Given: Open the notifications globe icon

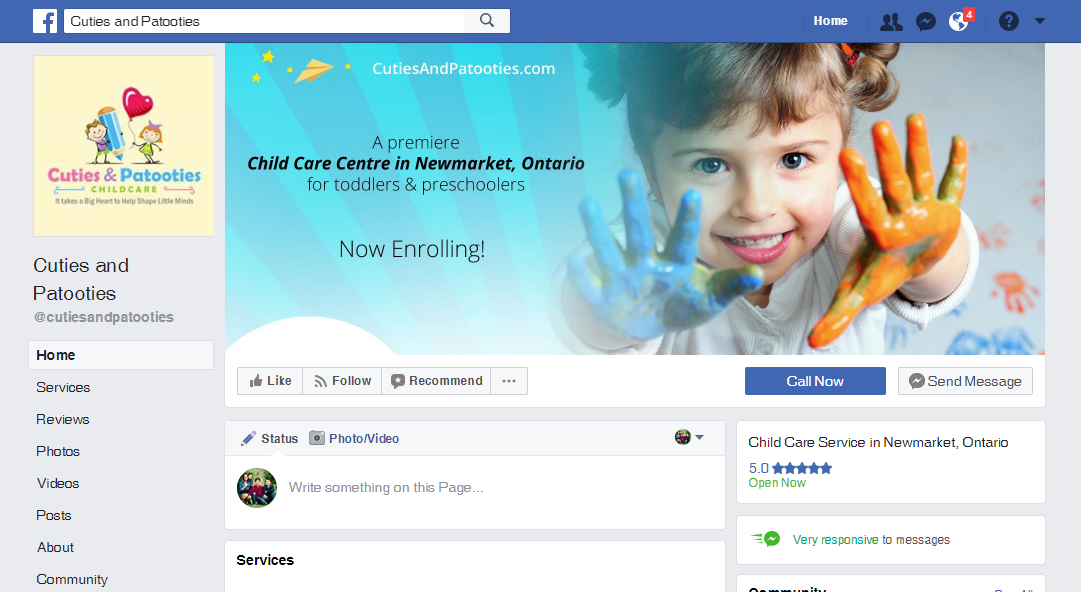Looking at the screenshot, I should point(958,22).
